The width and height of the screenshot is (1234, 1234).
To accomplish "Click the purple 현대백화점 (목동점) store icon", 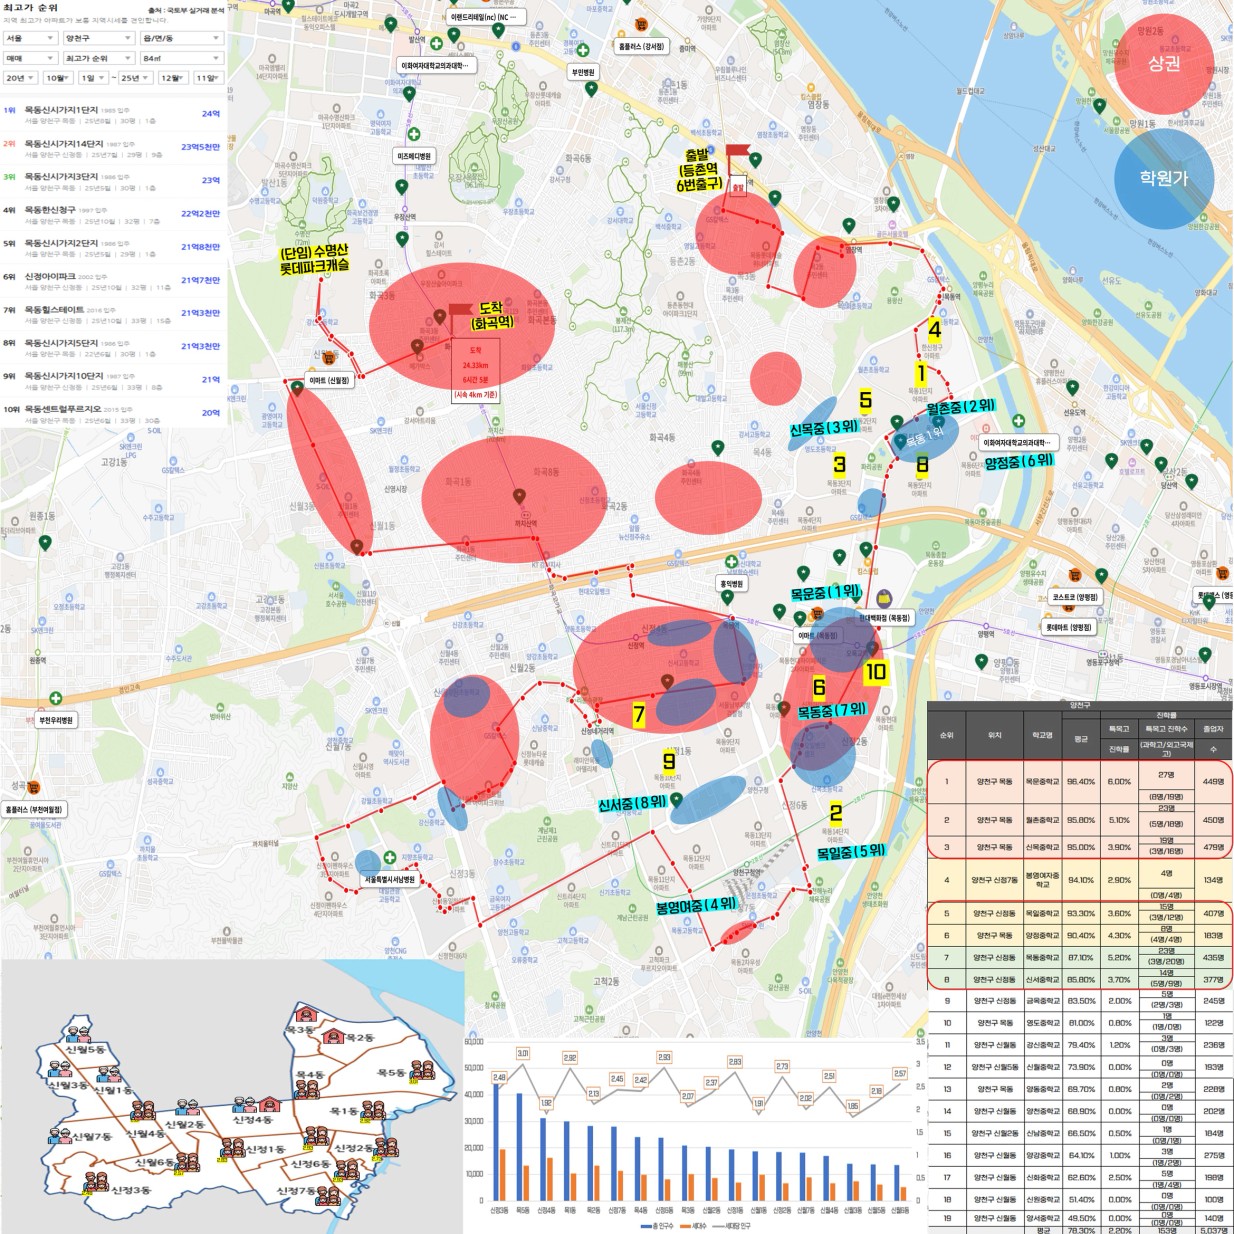I will coord(884,599).
